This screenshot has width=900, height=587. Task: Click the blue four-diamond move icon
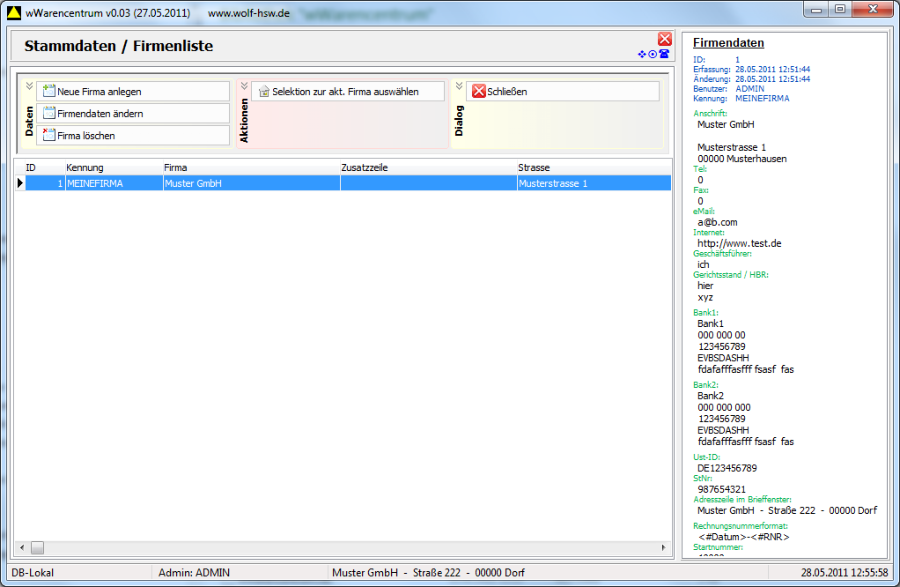pyautogui.click(x=642, y=54)
